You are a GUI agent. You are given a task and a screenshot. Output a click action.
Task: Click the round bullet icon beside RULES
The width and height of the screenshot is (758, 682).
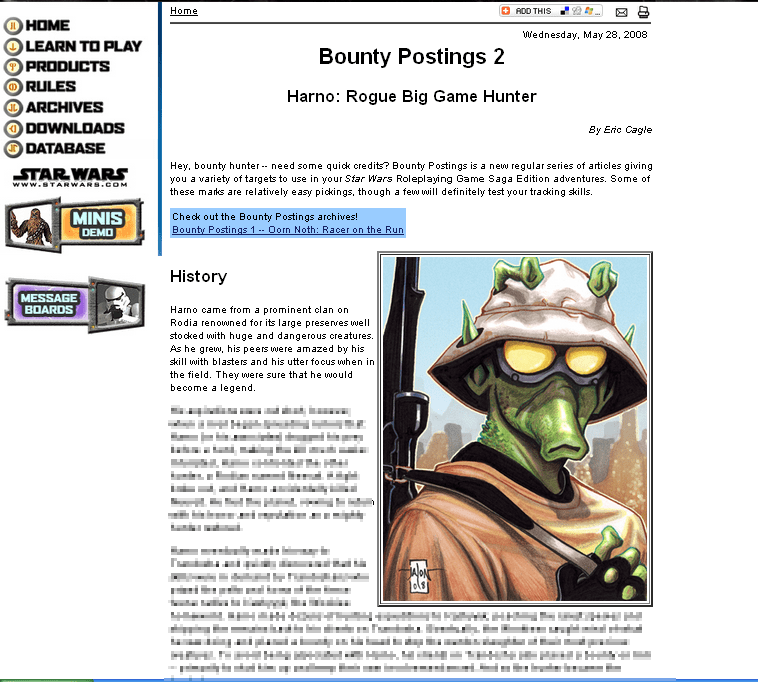(13, 87)
